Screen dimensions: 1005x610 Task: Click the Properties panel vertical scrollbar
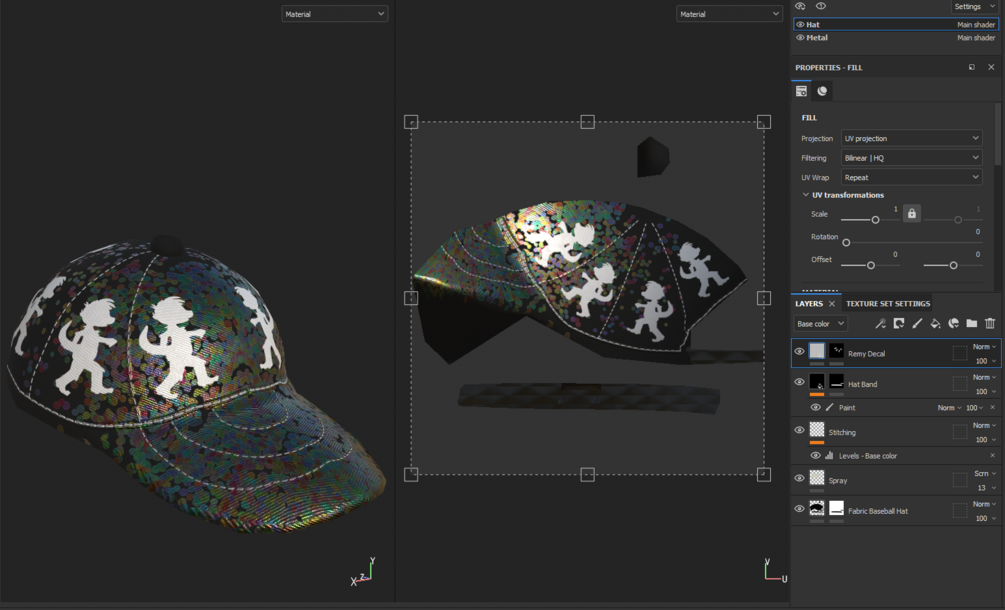(997, 134)
